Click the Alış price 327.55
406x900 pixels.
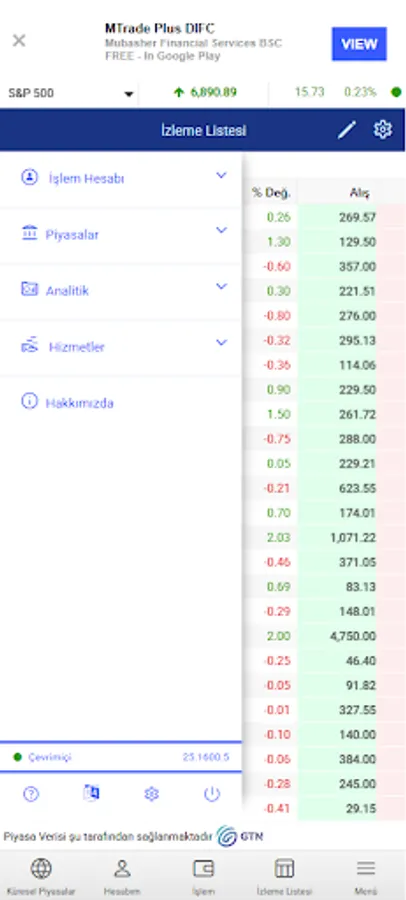coord(357,710)
